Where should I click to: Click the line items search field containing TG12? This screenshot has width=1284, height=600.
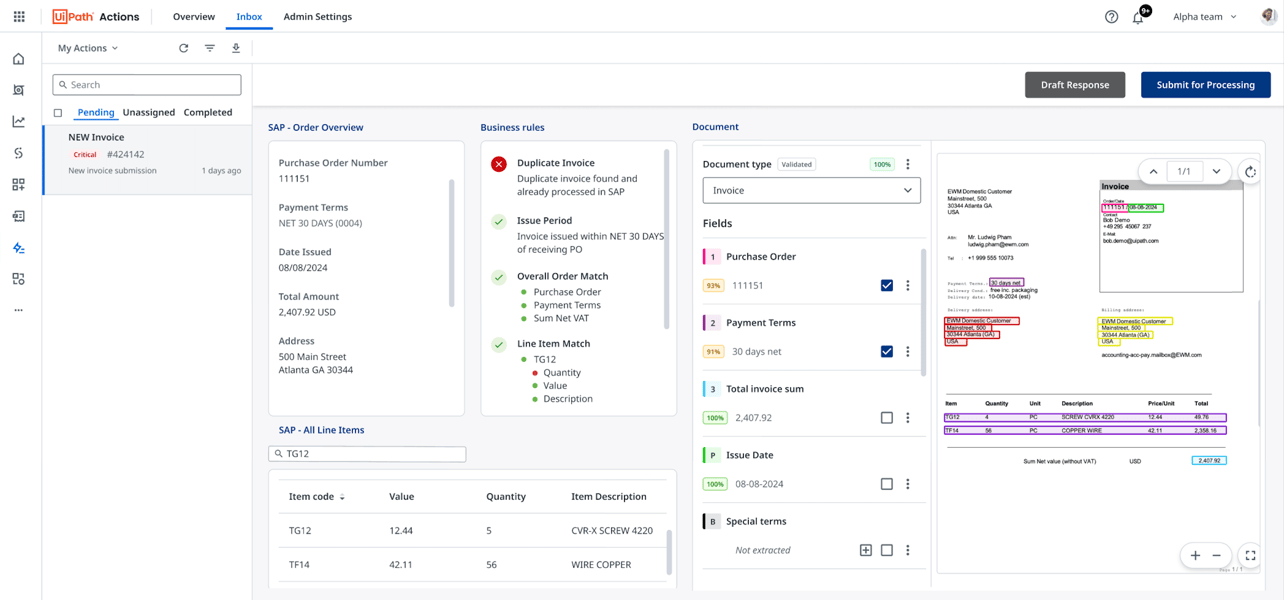pyautogui.click(x=367, y=454)
